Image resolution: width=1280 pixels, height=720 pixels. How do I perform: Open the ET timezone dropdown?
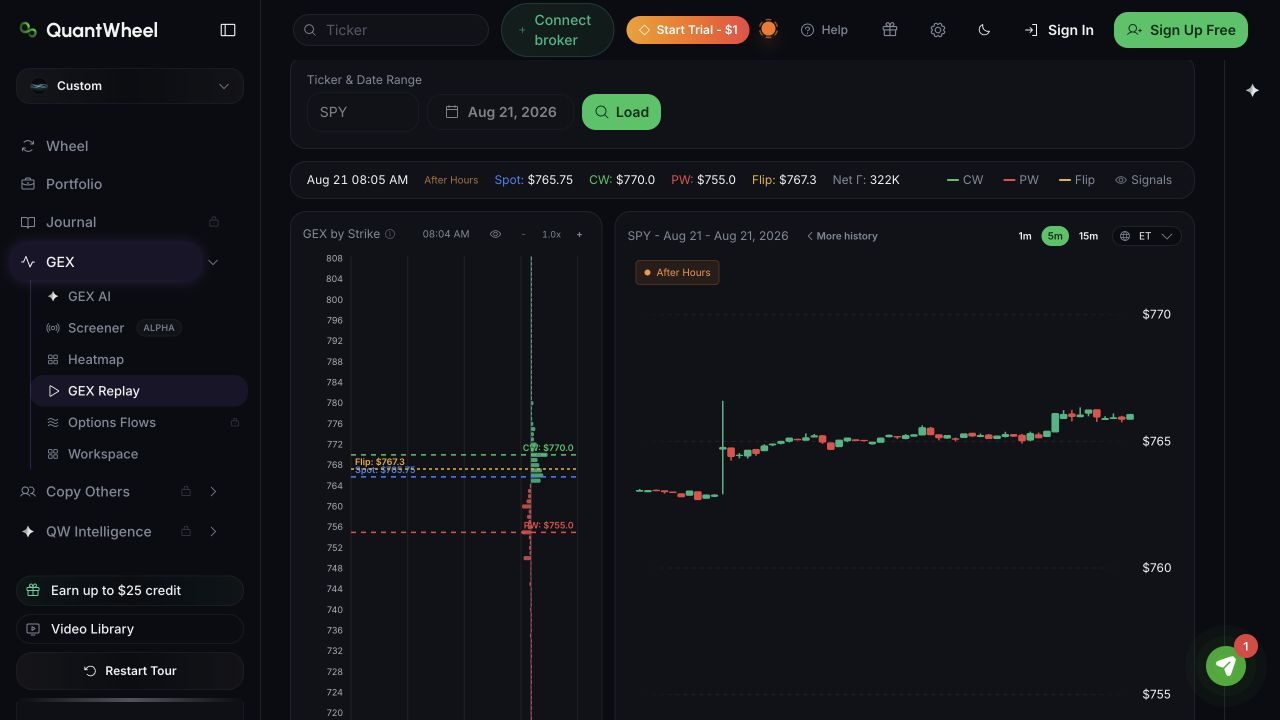(x=1146, y=236)
